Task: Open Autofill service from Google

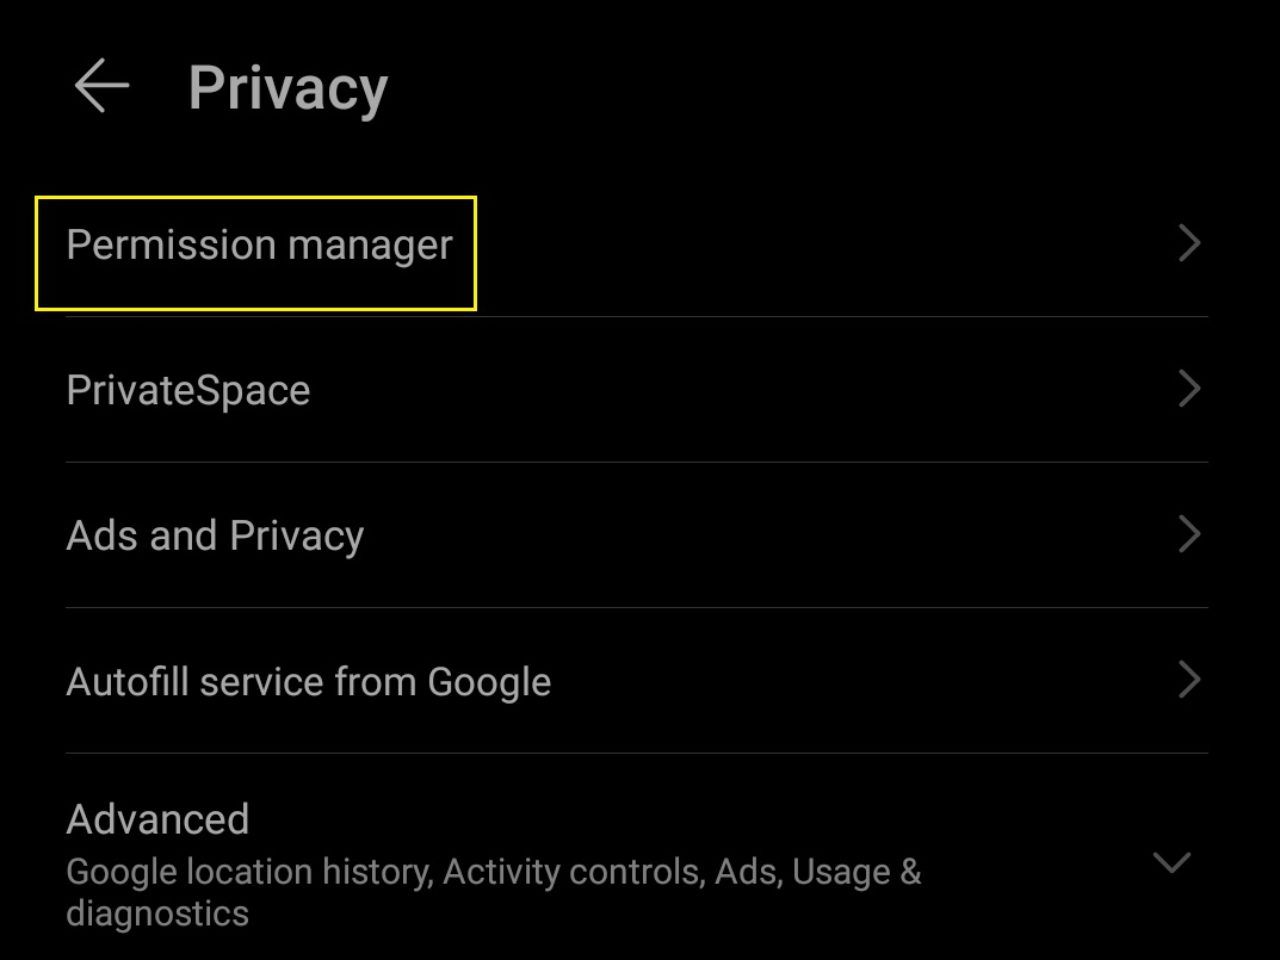Action: pos(308,681)
